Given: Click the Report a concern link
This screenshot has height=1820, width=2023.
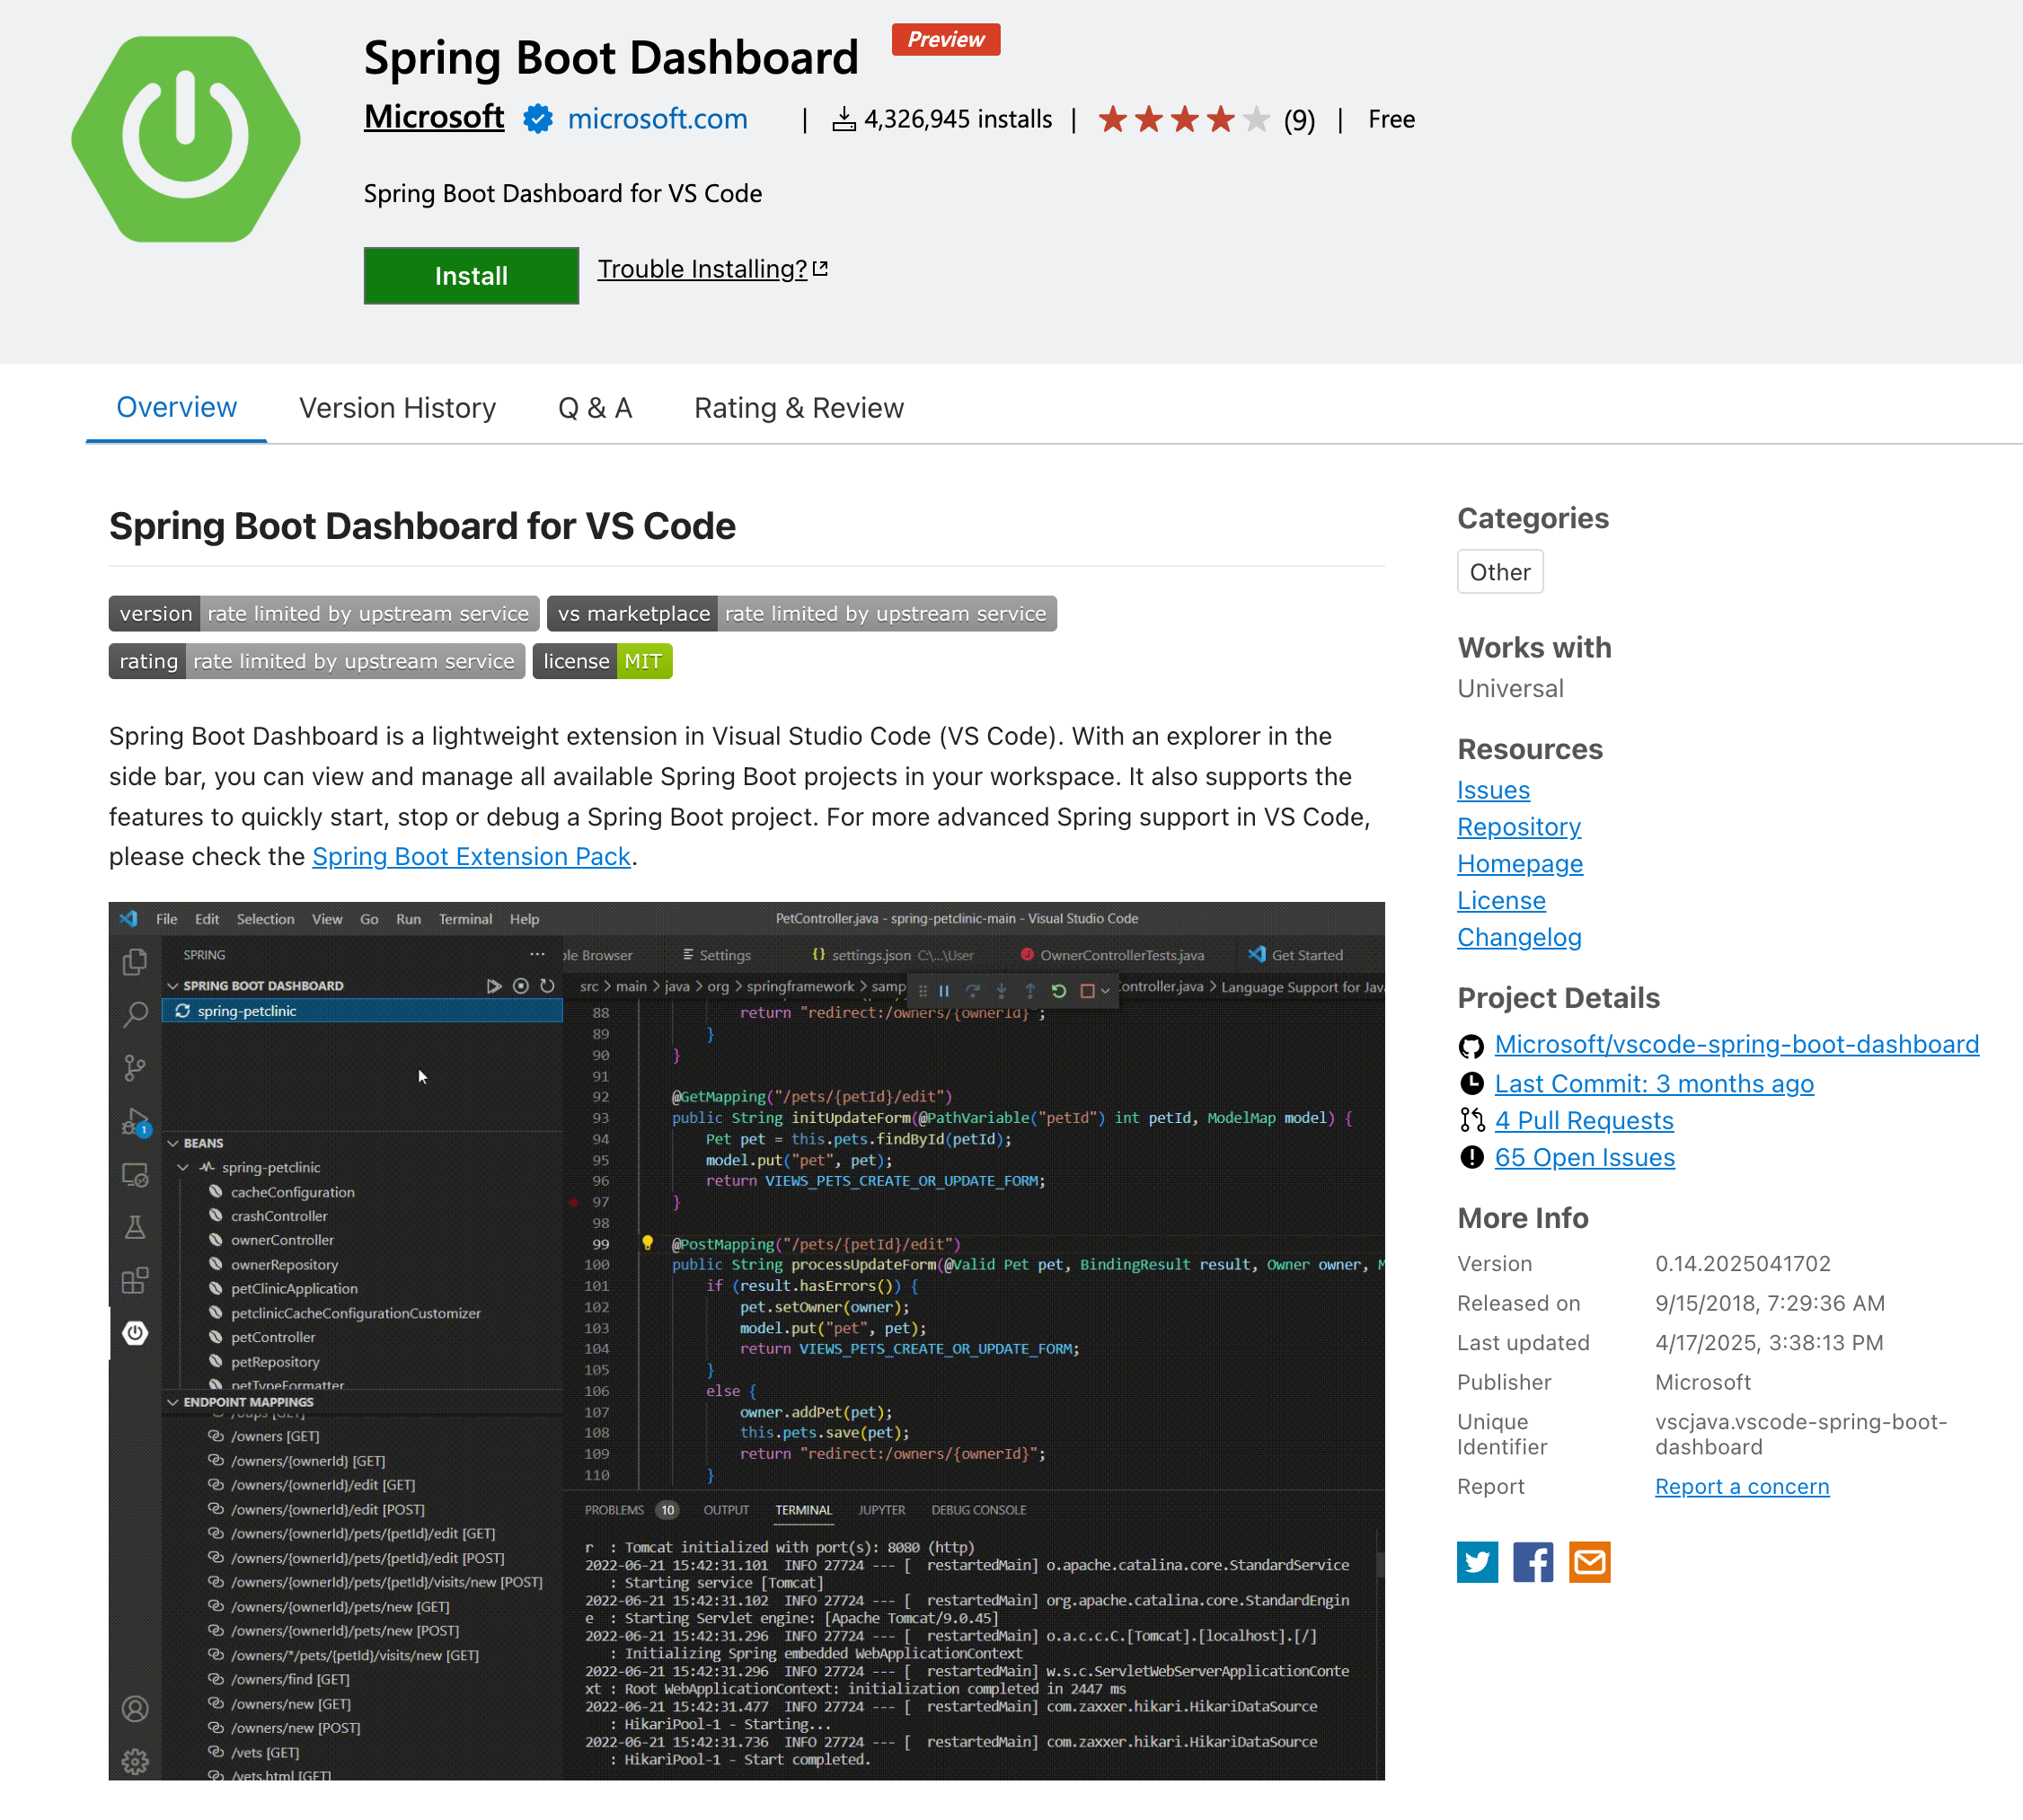Looking at the screenshot, I should (1742, 1487).
